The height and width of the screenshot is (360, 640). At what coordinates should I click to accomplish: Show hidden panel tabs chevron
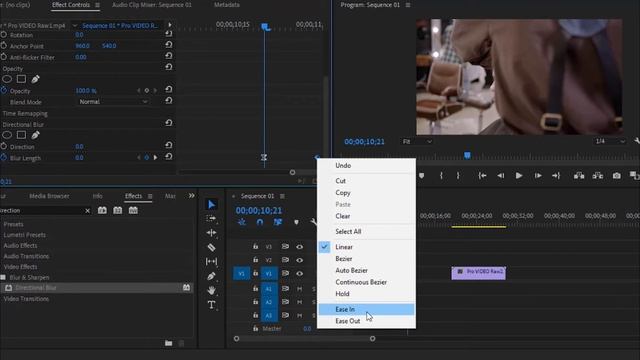pos(191,196)
